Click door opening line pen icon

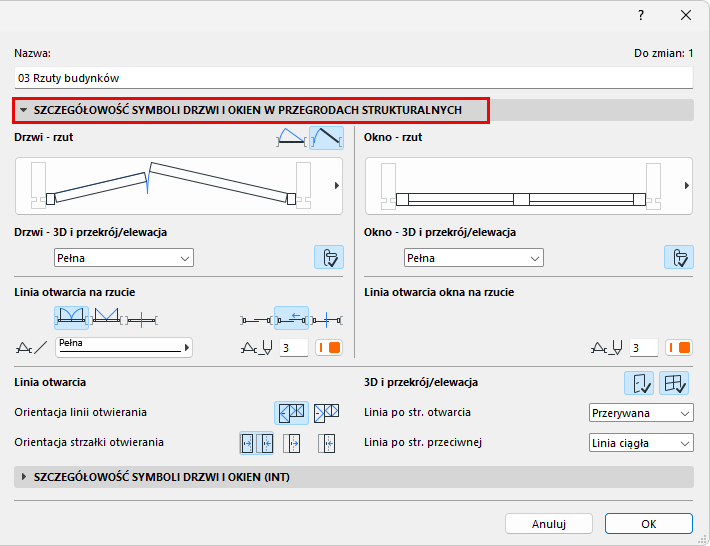point(257,348)
